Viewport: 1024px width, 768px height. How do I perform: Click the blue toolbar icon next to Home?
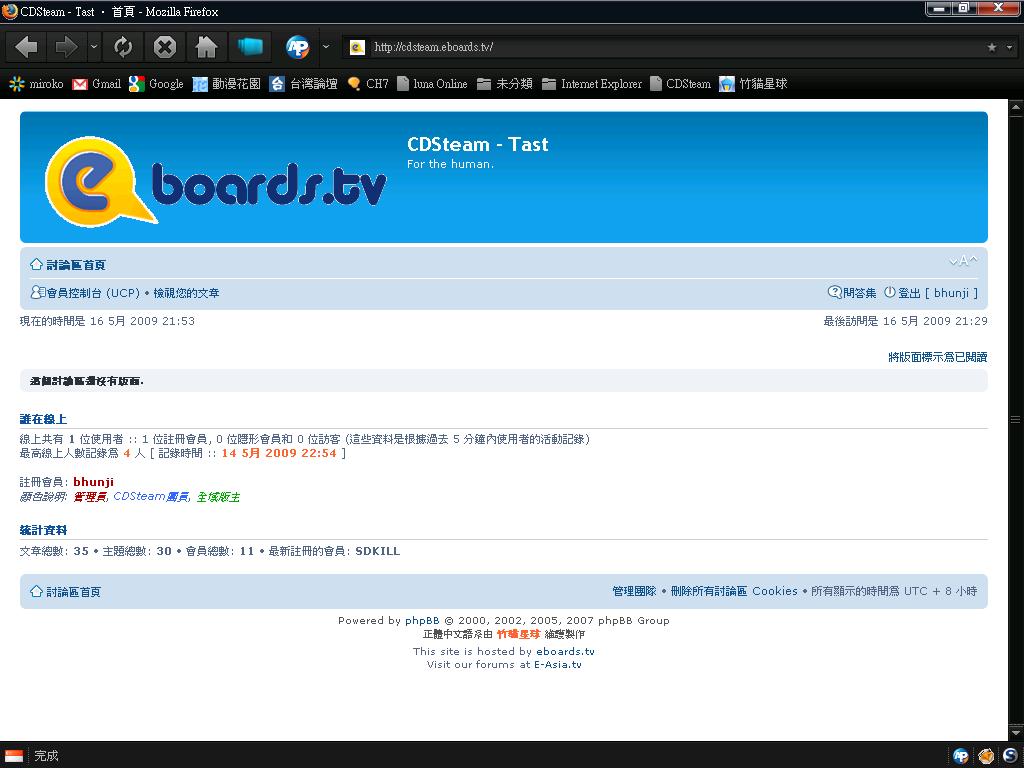point(249,47)
